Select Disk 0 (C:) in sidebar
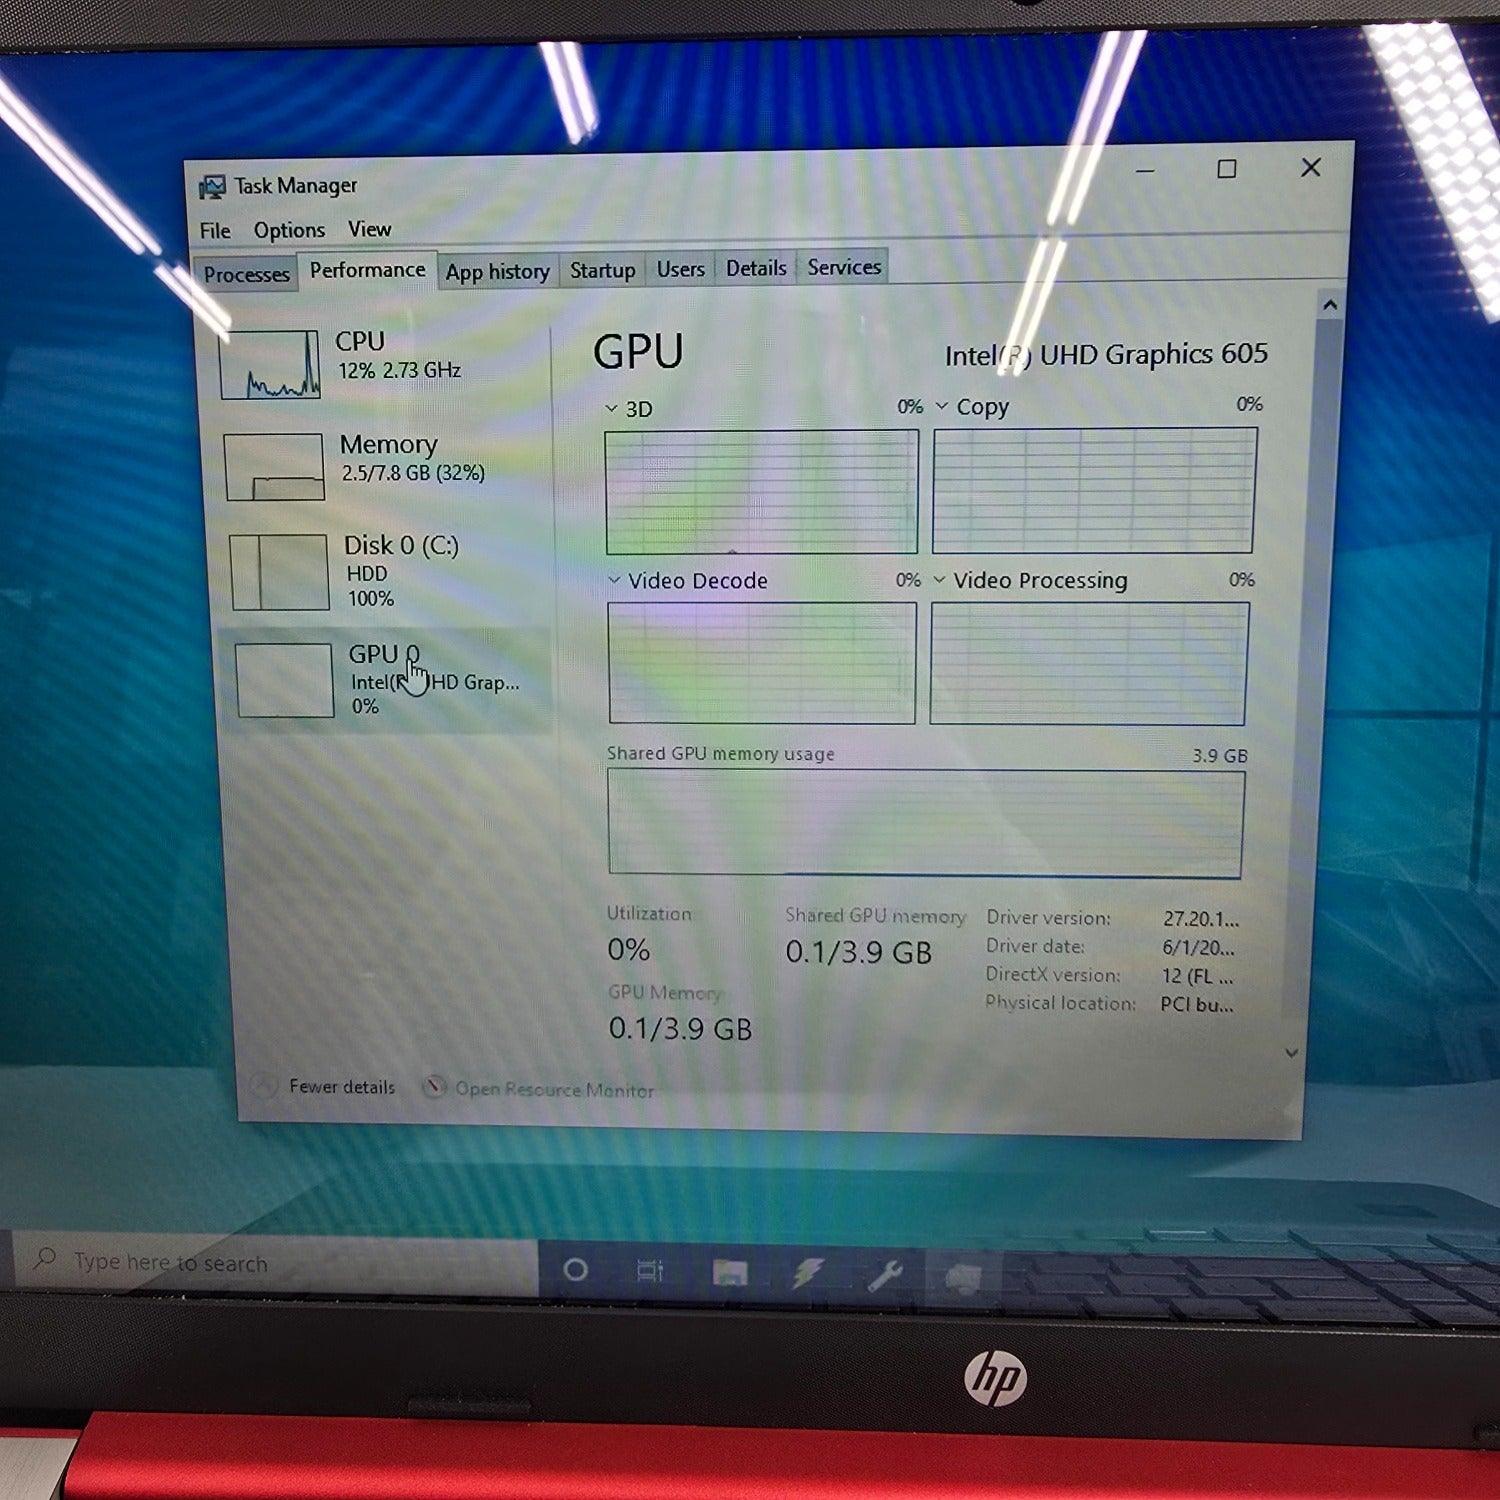Viewport: 1500px width, 1500px height. click(400, 568)
